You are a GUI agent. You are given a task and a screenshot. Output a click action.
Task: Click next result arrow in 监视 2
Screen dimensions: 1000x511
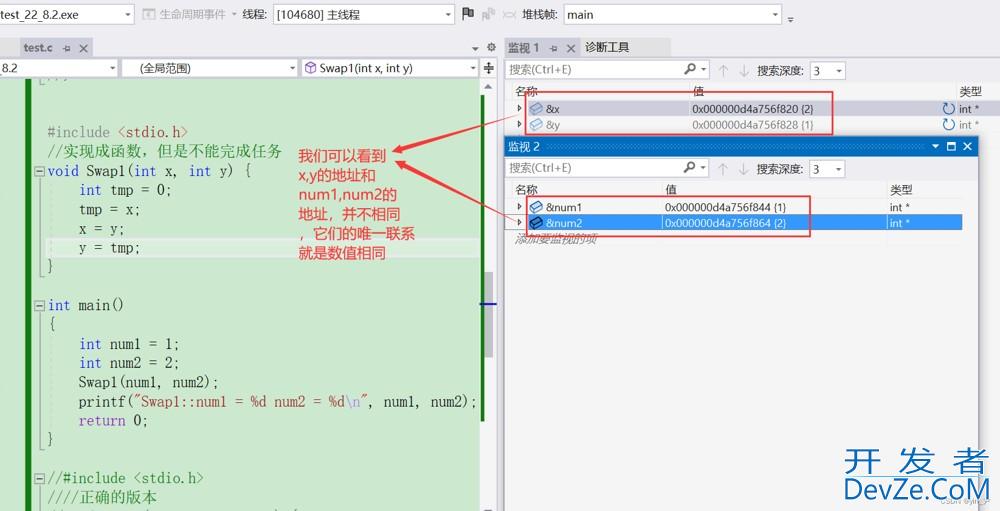pyautogui.click(x=744, y=169)
